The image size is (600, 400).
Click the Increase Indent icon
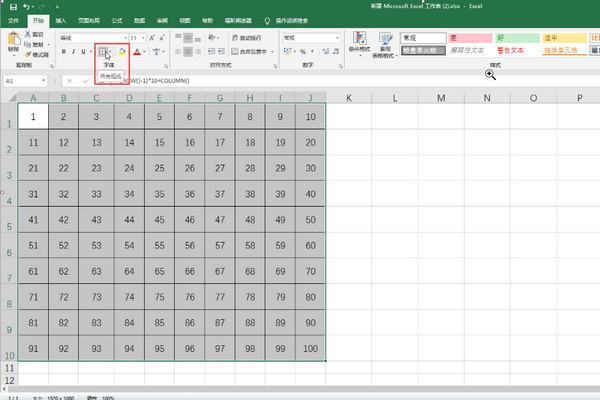point(221,51)
